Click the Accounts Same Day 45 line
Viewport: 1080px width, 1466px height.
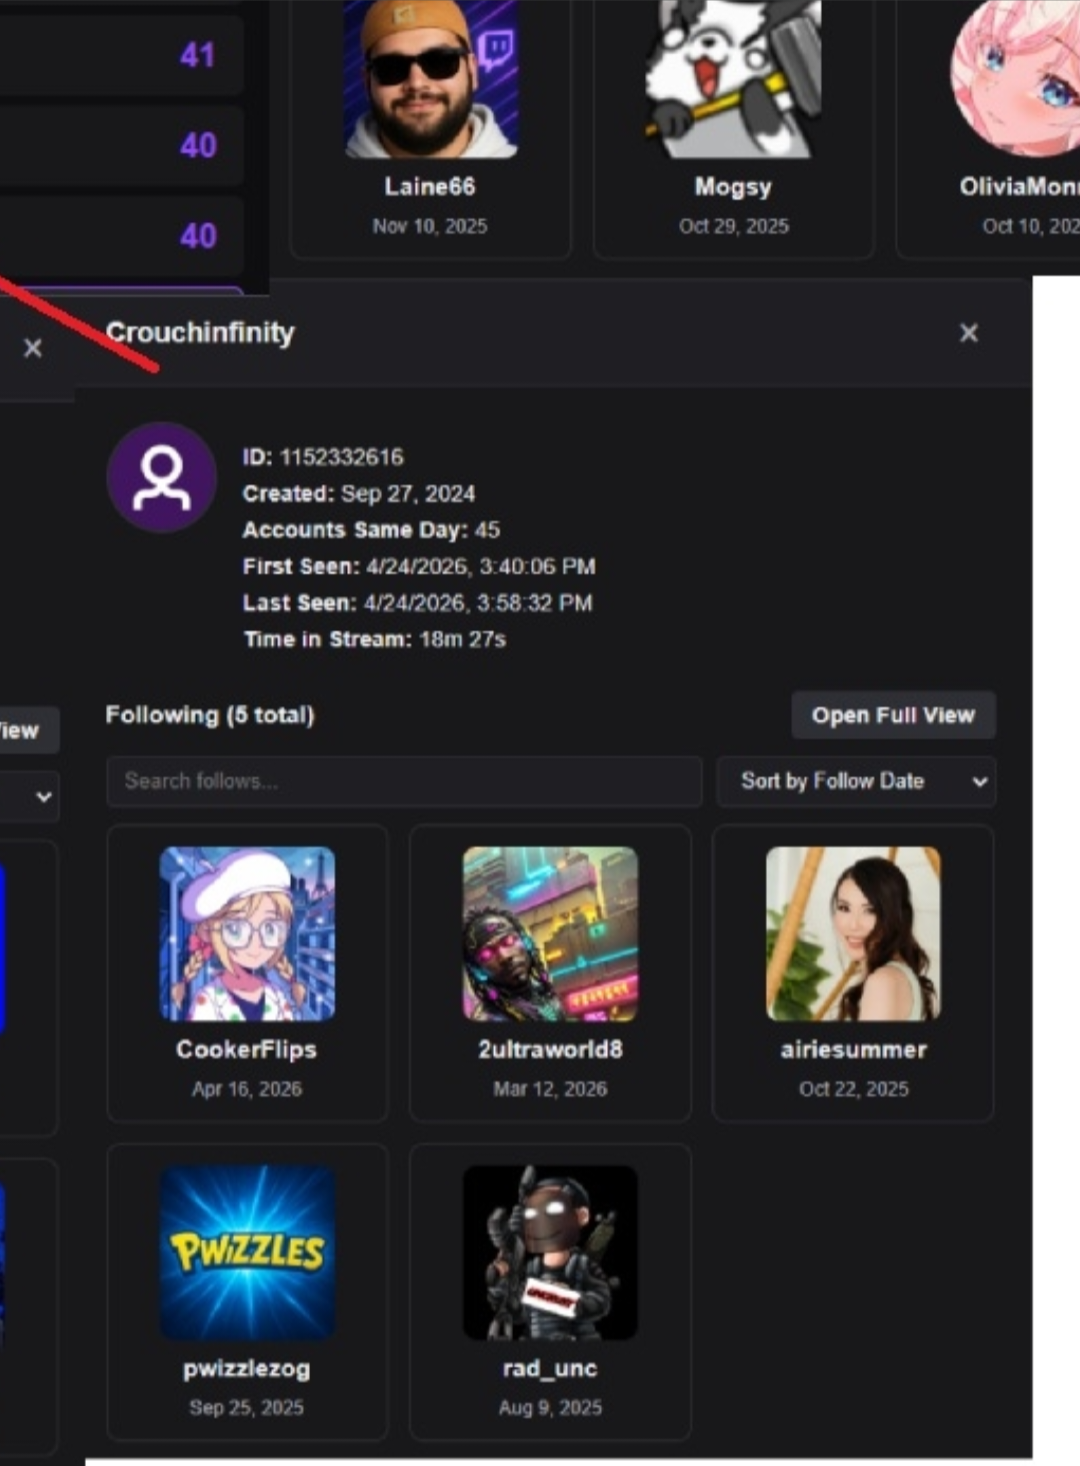(371, 529)
